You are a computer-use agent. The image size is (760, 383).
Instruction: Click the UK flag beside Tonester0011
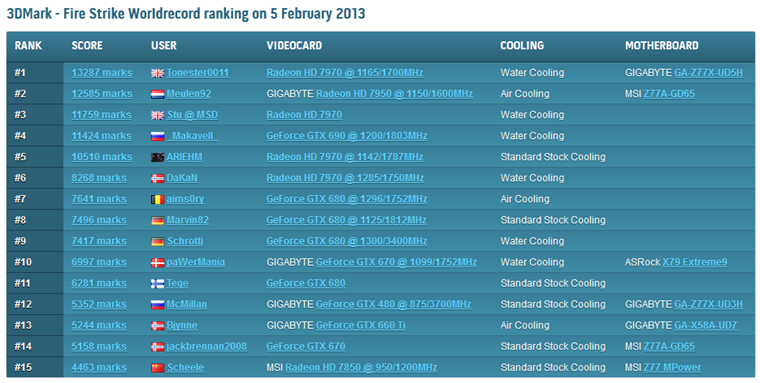[158, 73]
